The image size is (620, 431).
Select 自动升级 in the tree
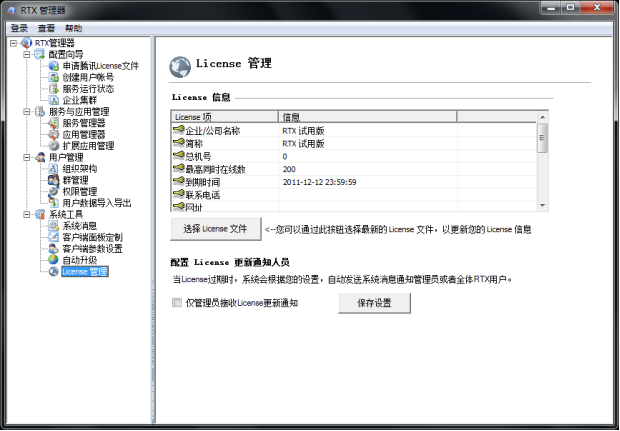point(80,260)
